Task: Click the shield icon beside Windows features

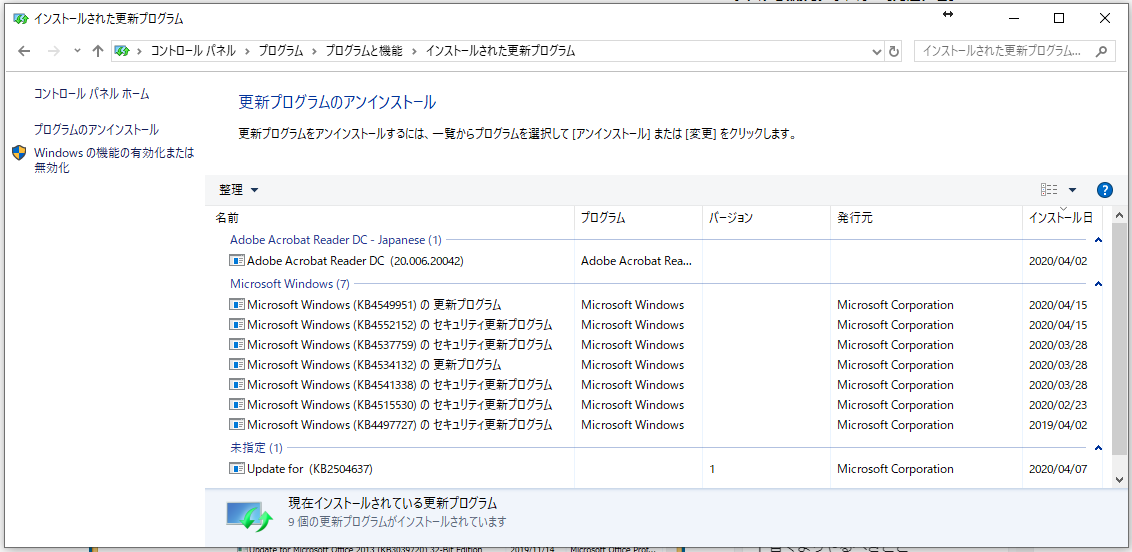Action: (19, 153)
